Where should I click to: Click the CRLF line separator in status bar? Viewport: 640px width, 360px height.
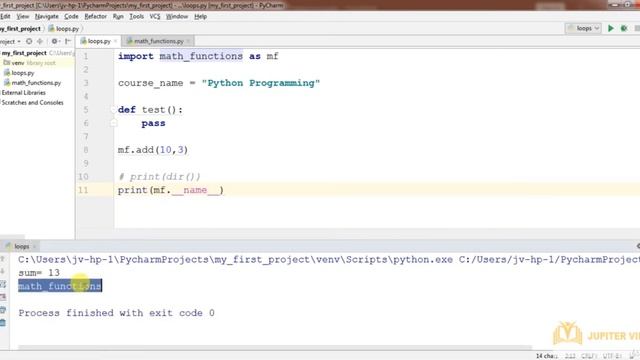(589, 356)
